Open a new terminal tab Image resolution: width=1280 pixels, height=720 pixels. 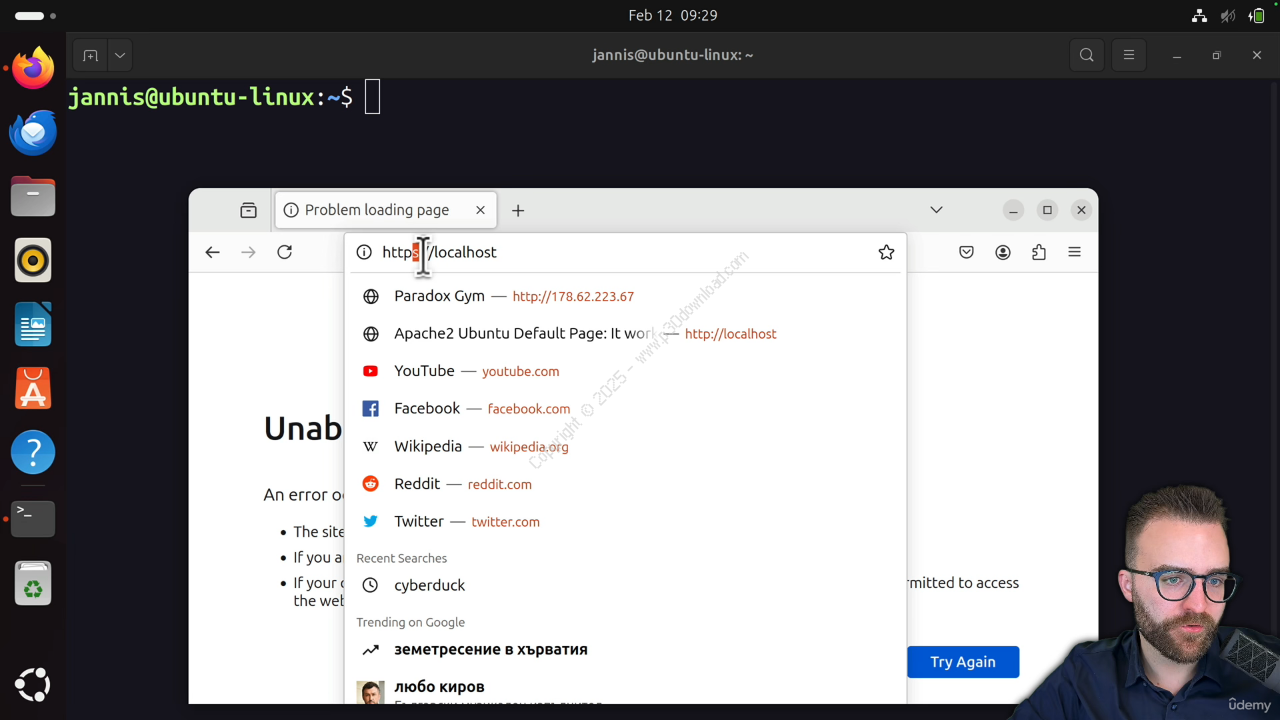coord(90,55)
